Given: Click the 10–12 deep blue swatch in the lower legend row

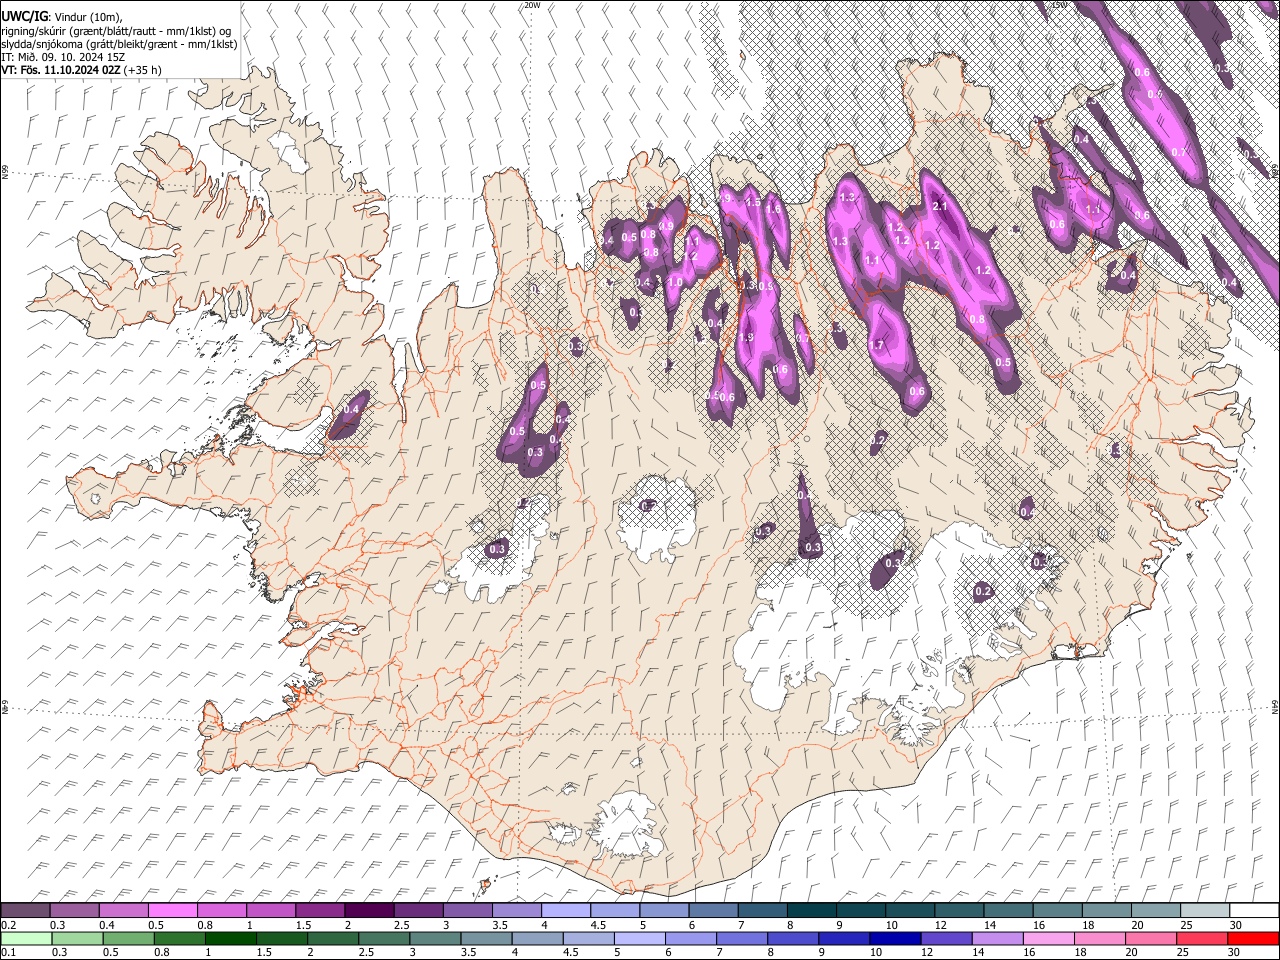Looking at the screenshot, I should coord(896,938).
